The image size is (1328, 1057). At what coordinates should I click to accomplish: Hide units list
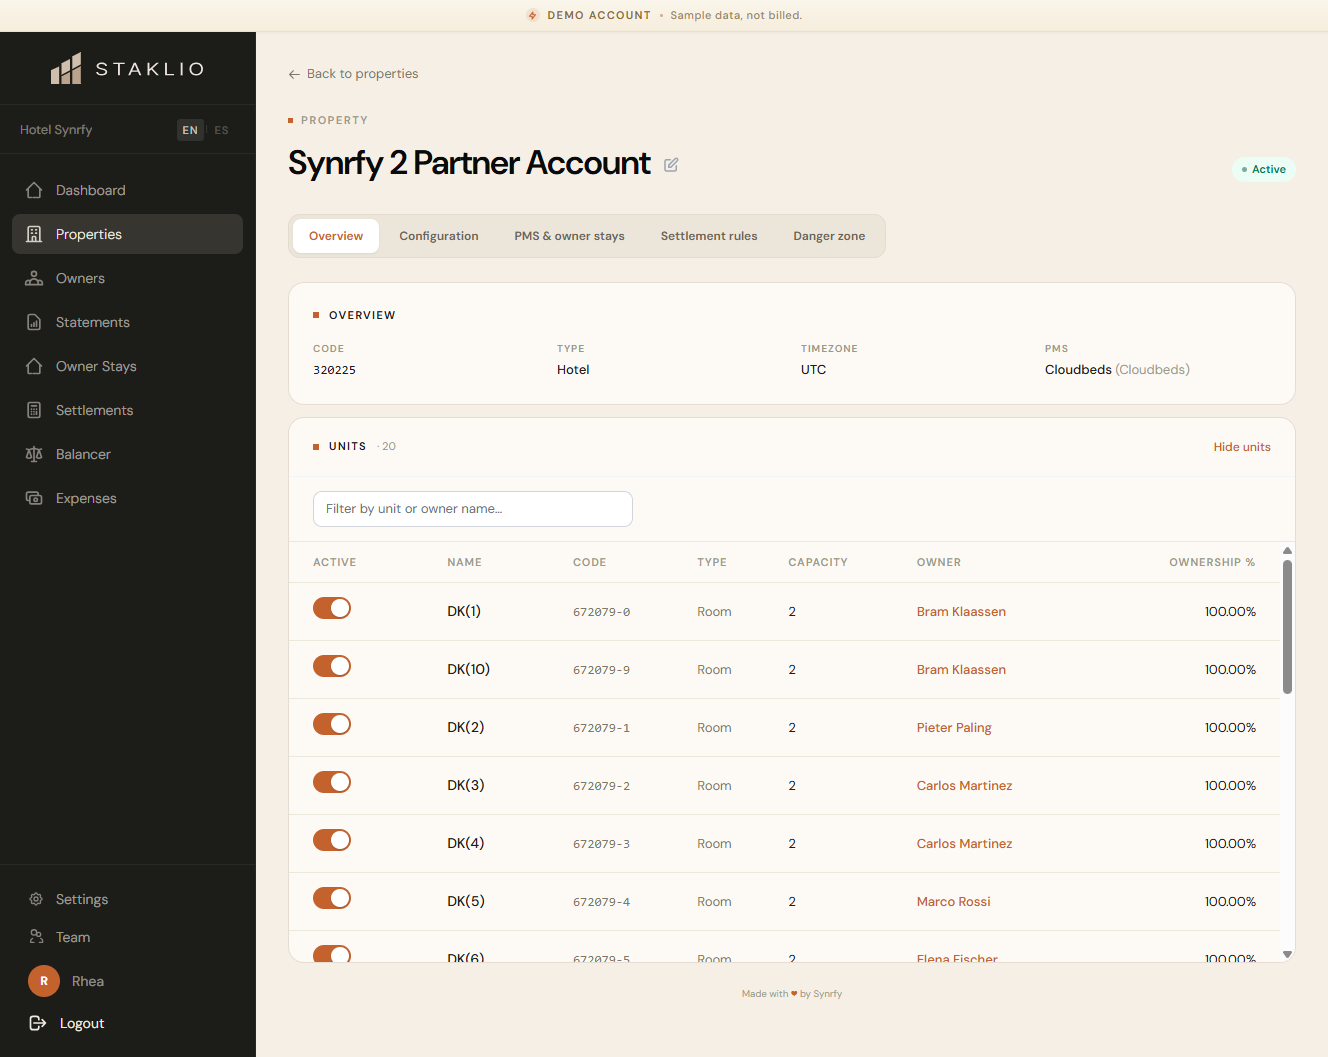pyautogui.click(x=1242, y=447)
